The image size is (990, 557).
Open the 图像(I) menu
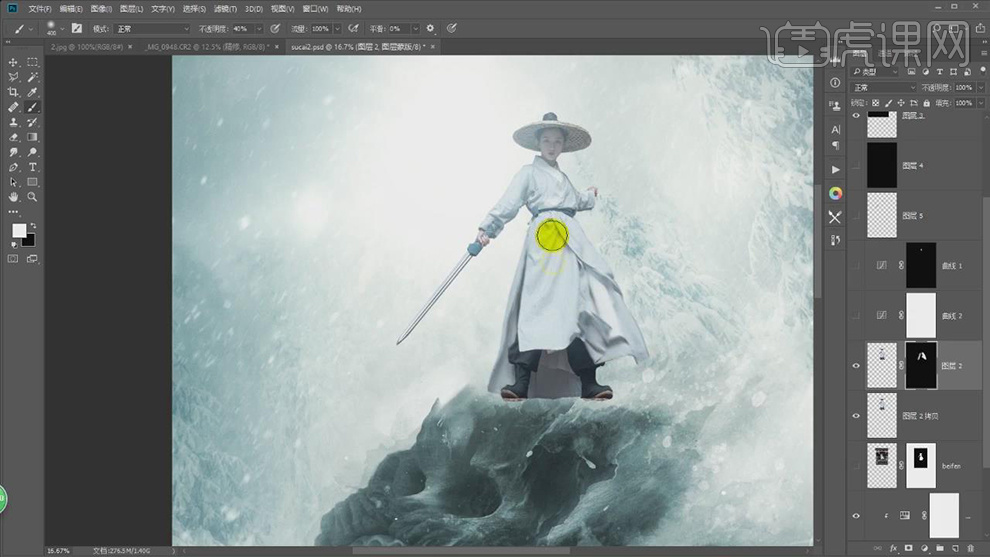click(x=101, y=9)
